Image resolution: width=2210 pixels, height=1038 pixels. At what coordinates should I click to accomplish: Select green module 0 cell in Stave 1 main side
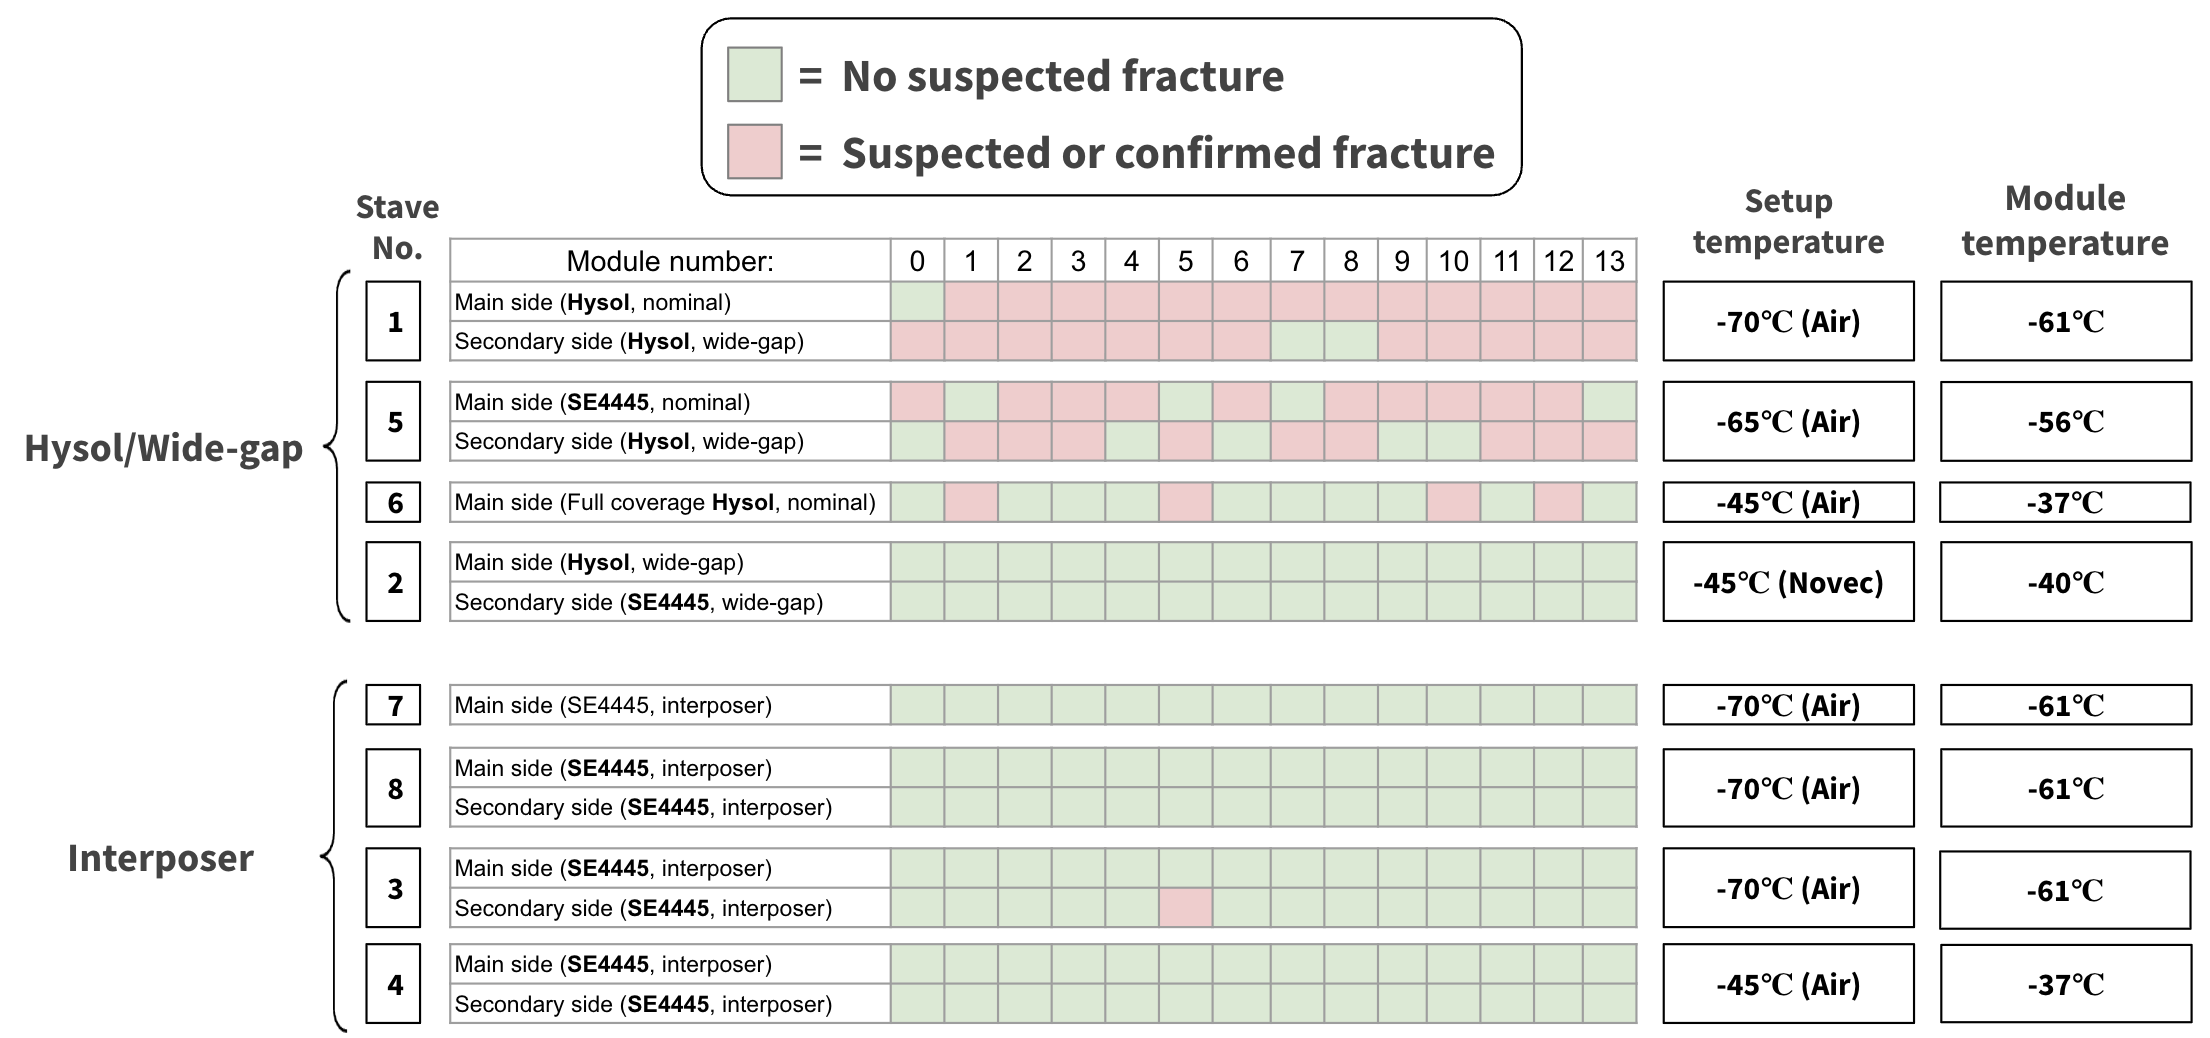pos(917,302)
